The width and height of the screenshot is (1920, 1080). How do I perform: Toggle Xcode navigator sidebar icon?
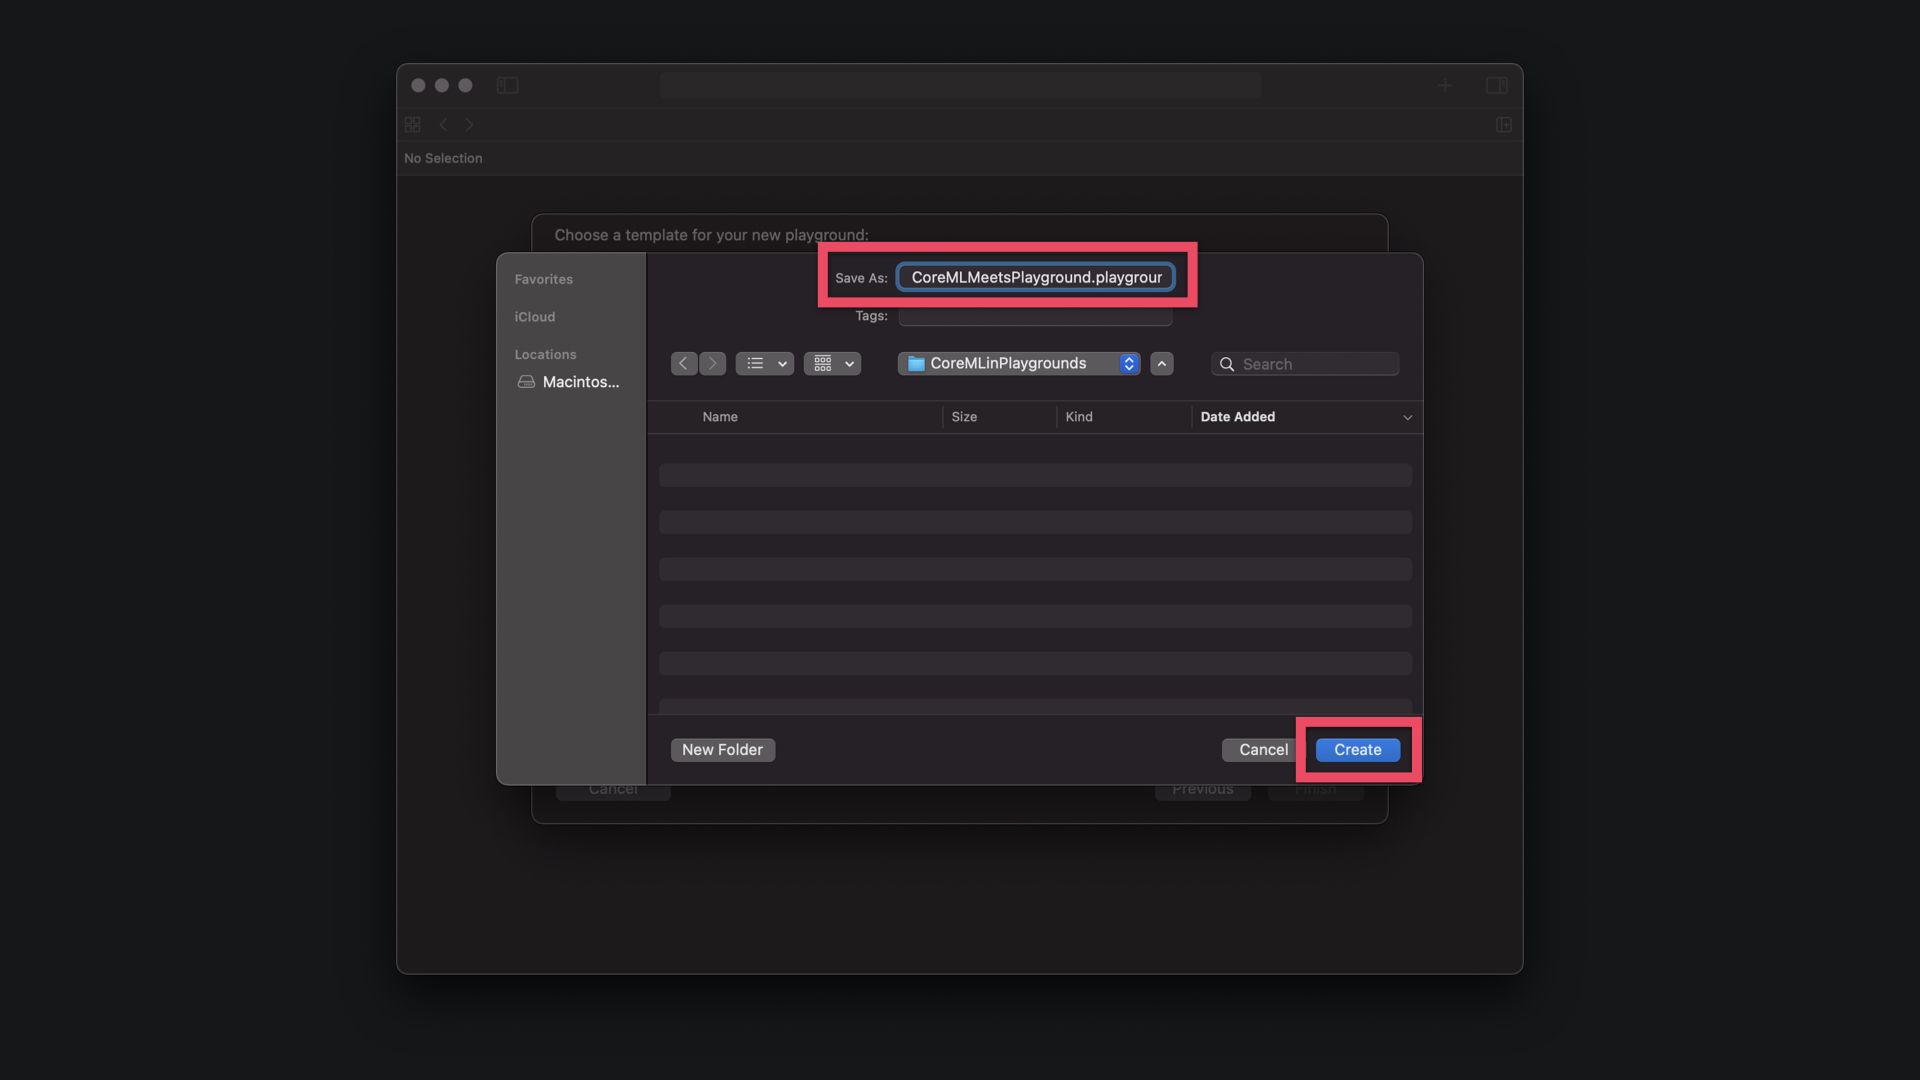coord(508,86)
